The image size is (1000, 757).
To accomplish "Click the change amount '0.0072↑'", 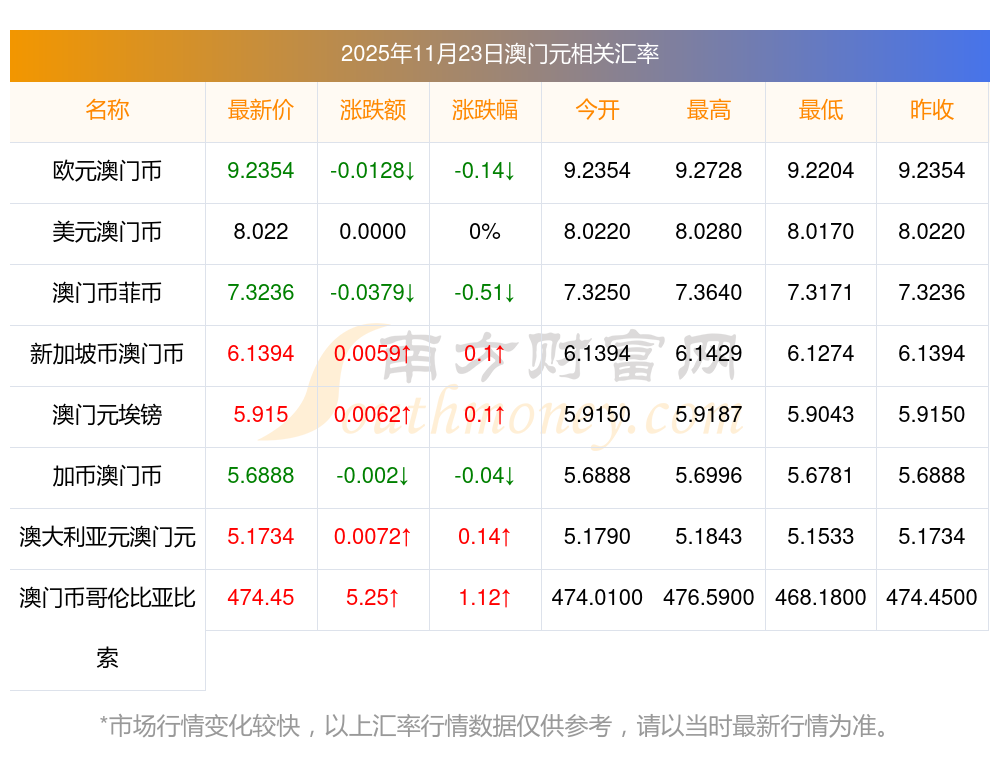I will 372,536.
